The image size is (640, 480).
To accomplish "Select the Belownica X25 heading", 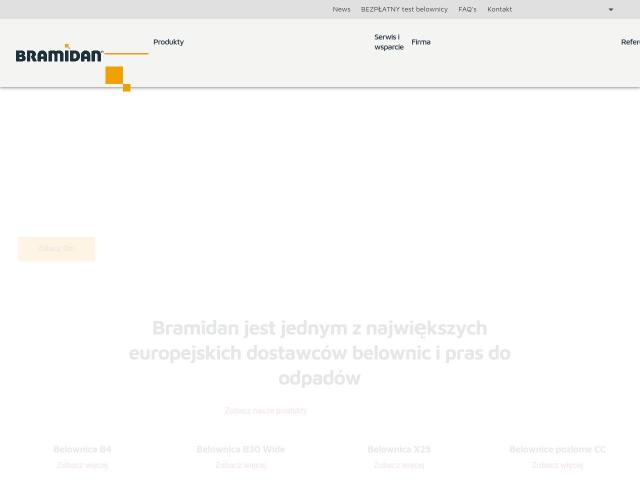I will 399,449.
